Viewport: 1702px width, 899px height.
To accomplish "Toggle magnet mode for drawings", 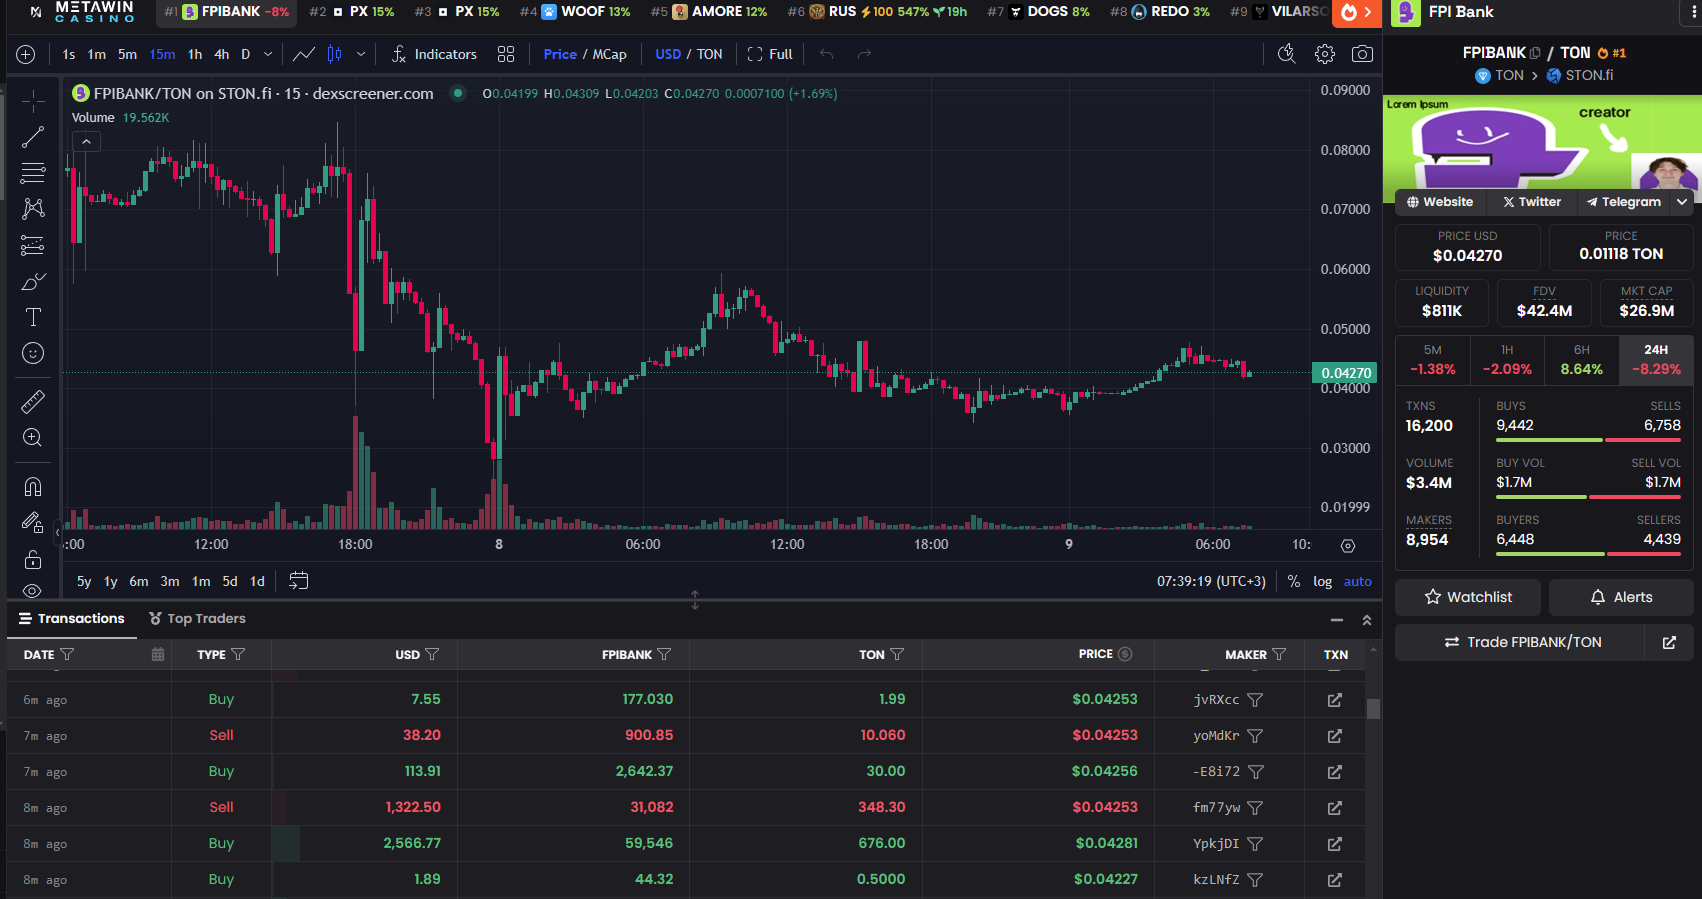I will tap(33, 487).
